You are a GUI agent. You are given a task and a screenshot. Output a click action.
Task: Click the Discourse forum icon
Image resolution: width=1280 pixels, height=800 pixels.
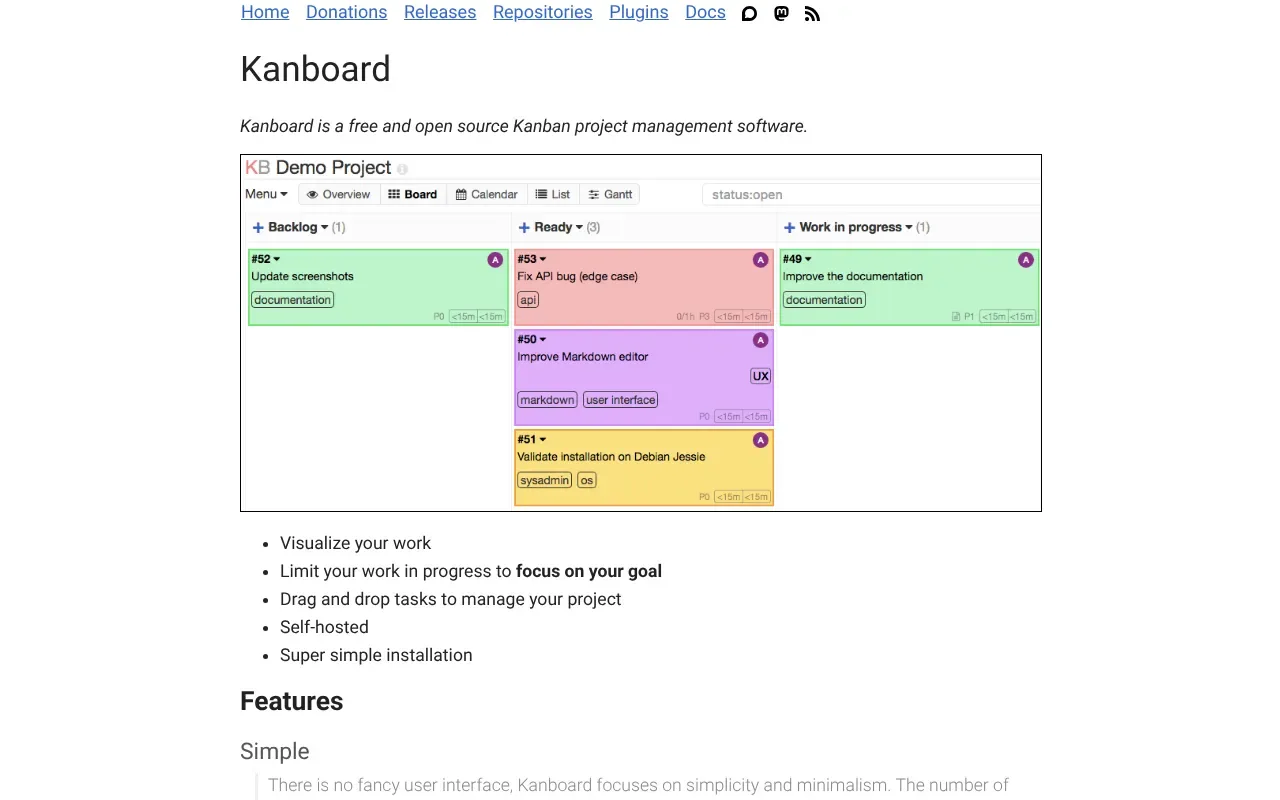tap(749, 13)
